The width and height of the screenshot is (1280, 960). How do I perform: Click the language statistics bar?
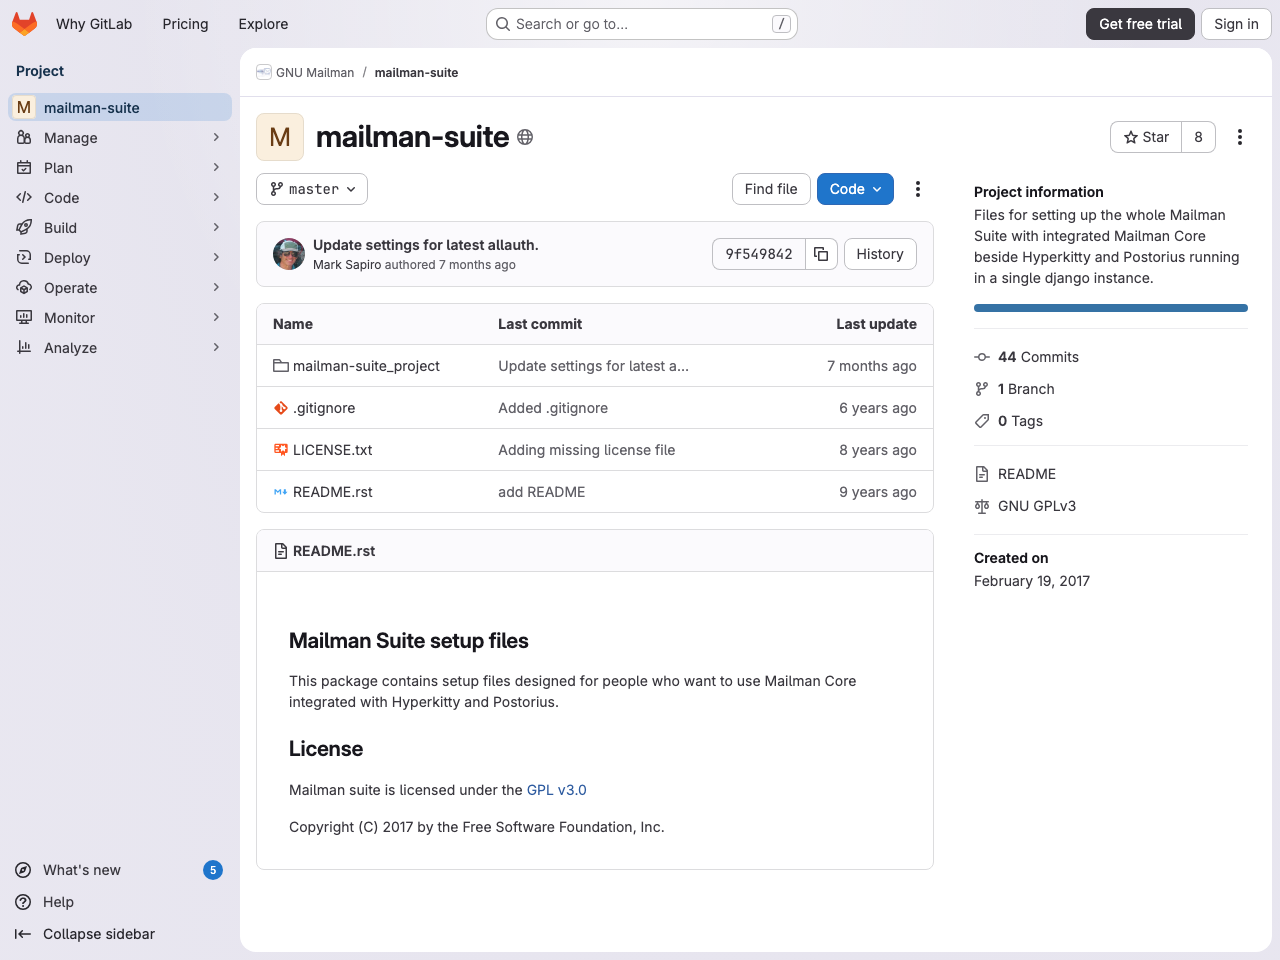[x=1110, y=307]
